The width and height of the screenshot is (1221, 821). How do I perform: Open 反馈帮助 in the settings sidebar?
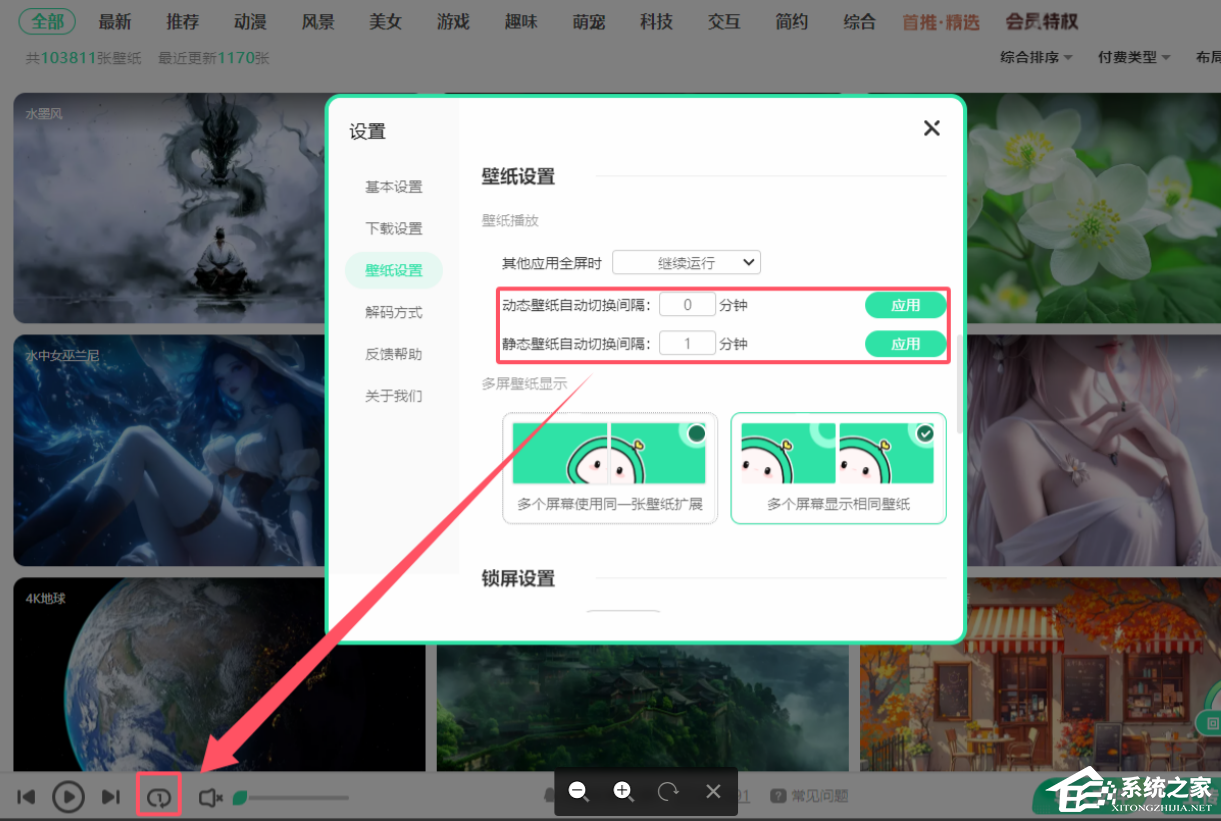coord(394,355)
